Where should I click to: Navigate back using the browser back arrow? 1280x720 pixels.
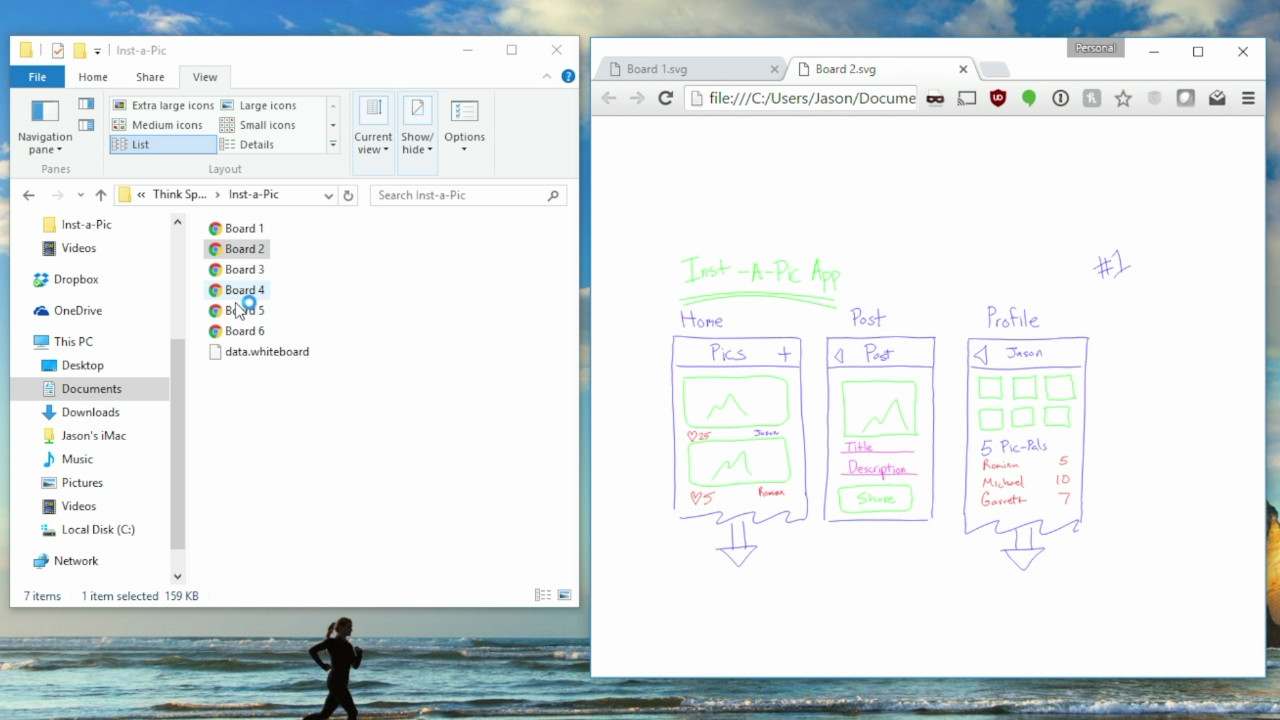coord(608,99)
